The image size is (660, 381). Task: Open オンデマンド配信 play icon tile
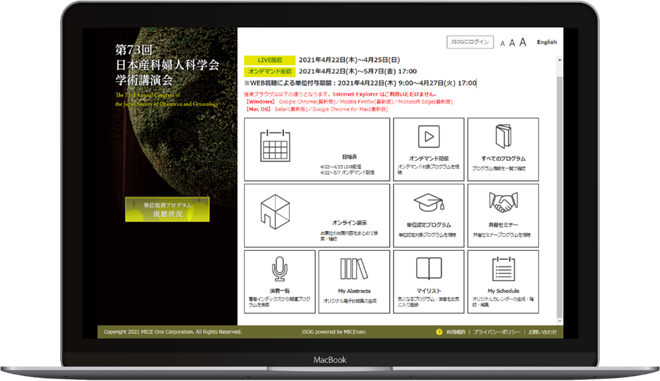point(428,149)
